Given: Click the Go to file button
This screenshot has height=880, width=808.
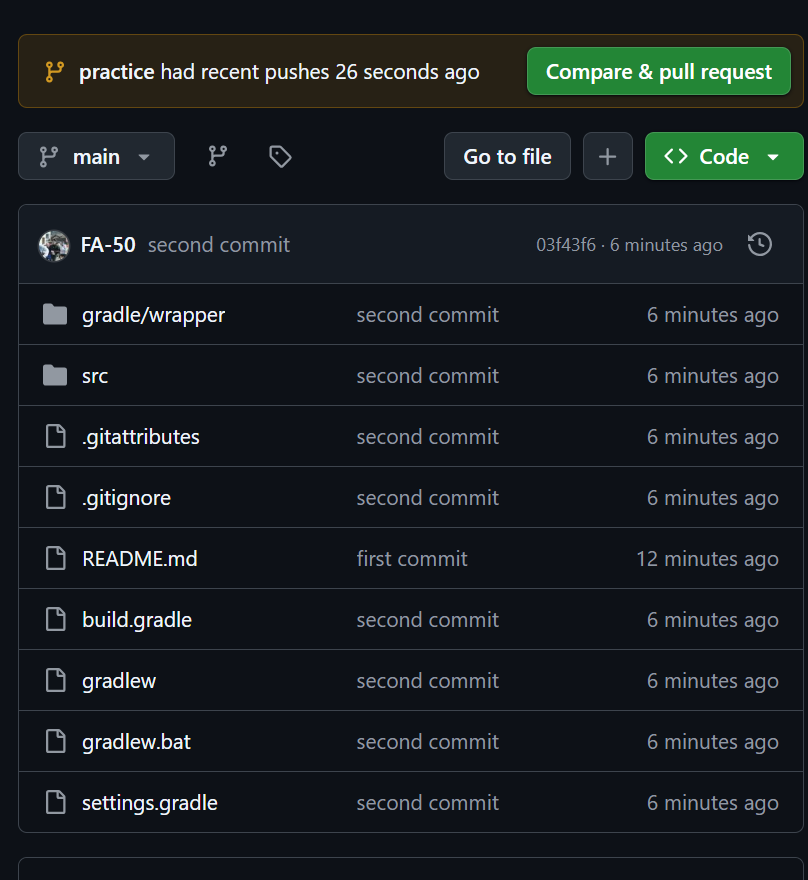Looking at the screenshot, I should 507,156.
